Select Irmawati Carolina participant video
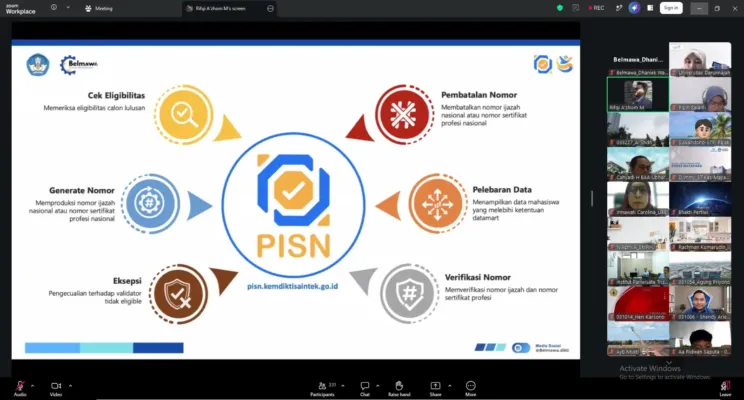Screen dimensions: 744x400 (638, 199)
